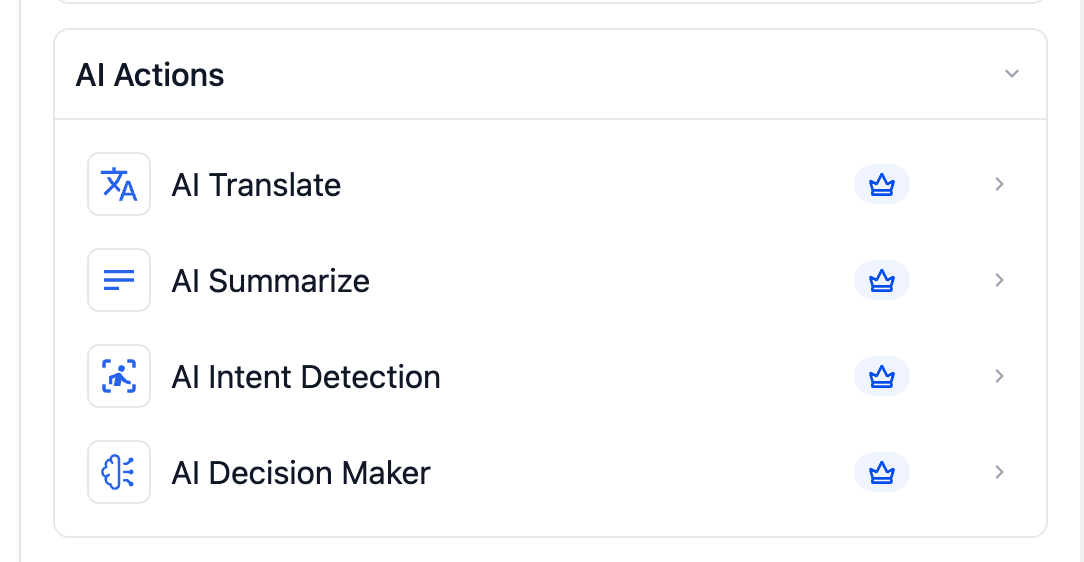Click the crown badge beside AI Intent Detection
Screen dimensions: 1084x562
pyautogui.click(x=881, y=377)
